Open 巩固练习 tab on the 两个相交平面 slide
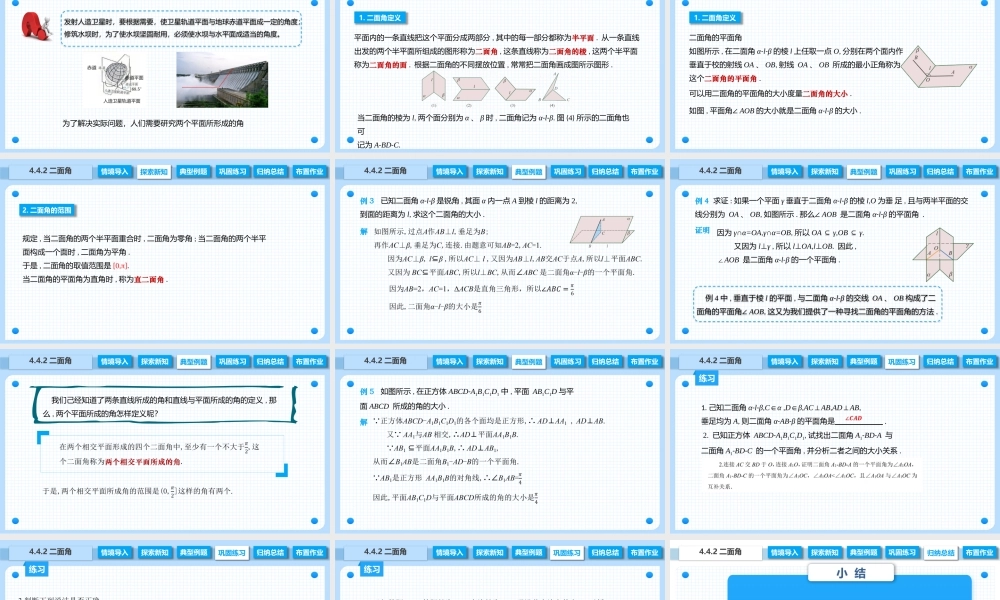The height and width of the screenshot is (600, 1000). click(x=232, y=362)
